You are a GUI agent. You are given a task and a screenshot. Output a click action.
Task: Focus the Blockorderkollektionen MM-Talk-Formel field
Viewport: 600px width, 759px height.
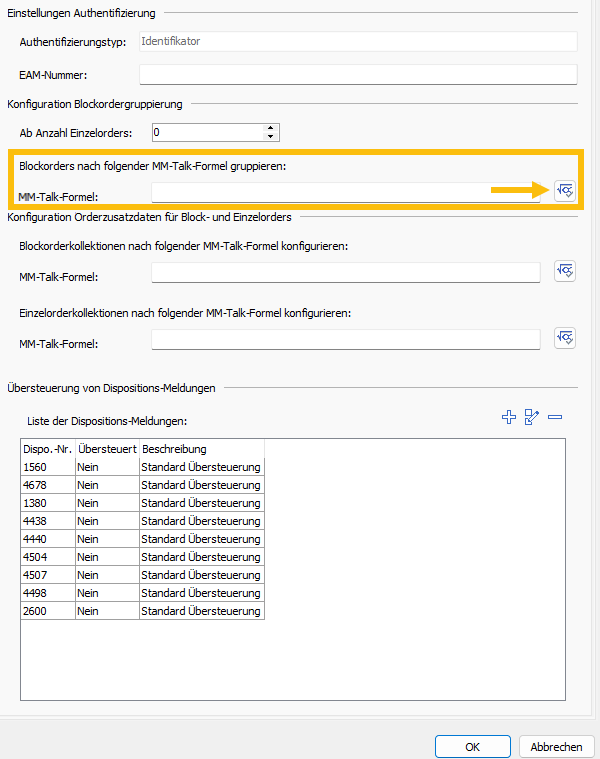click(x=345, y=273)
